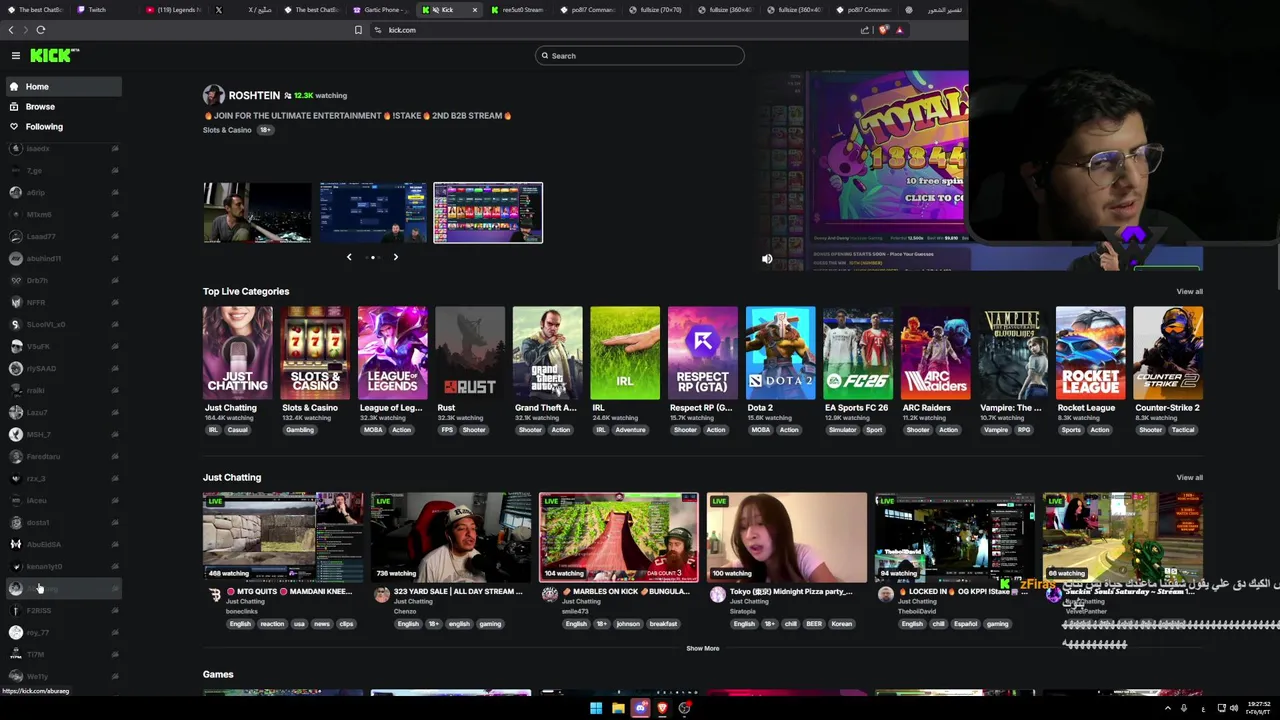Show previous featured streams with left chevron
This screenshot has height=720, width=1280.
coord(349,257)
